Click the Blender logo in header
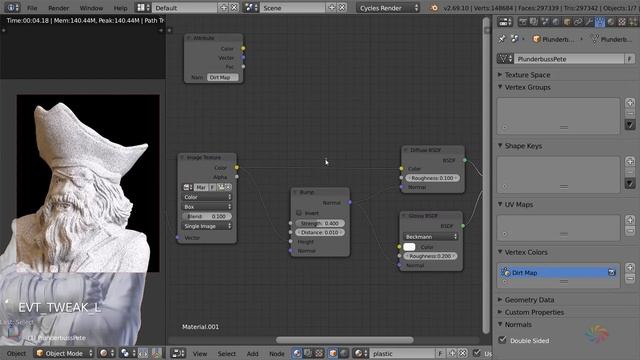Image resolution: width=640 pixels, height=360 pixels. (x=434, y=7)
